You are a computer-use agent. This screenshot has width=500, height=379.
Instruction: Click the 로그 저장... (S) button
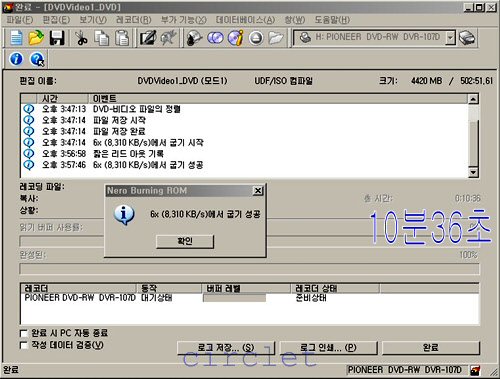pos(226,348)
